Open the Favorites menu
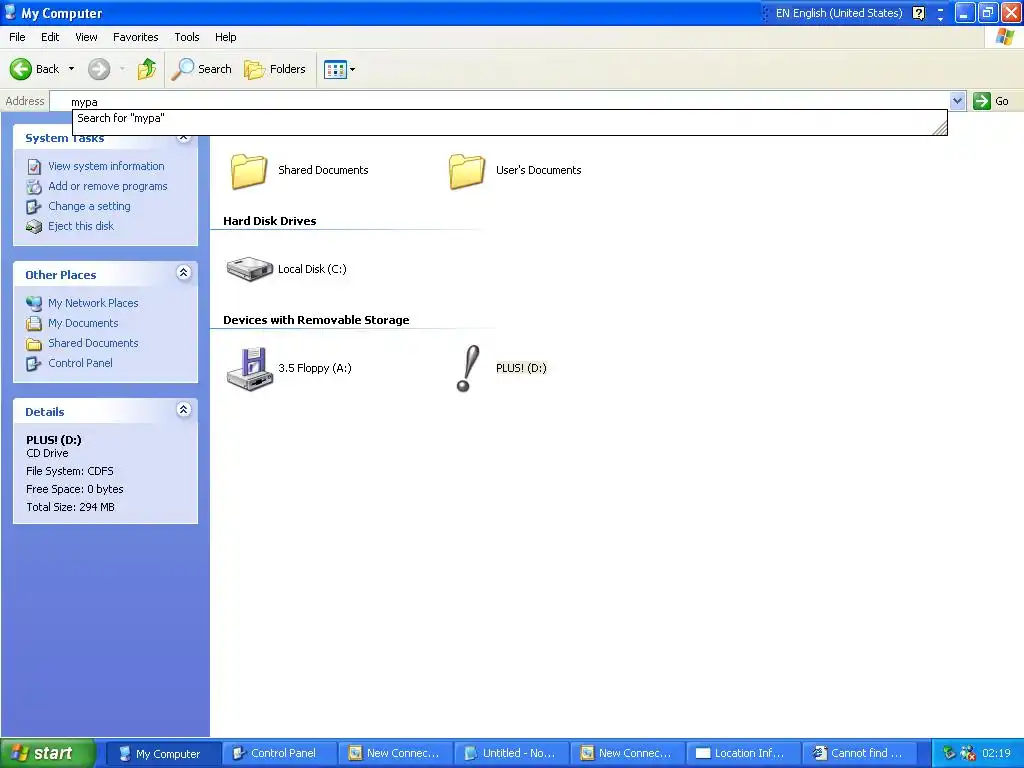The height and width of the screenshot is (768, 1024). [135, 37]
